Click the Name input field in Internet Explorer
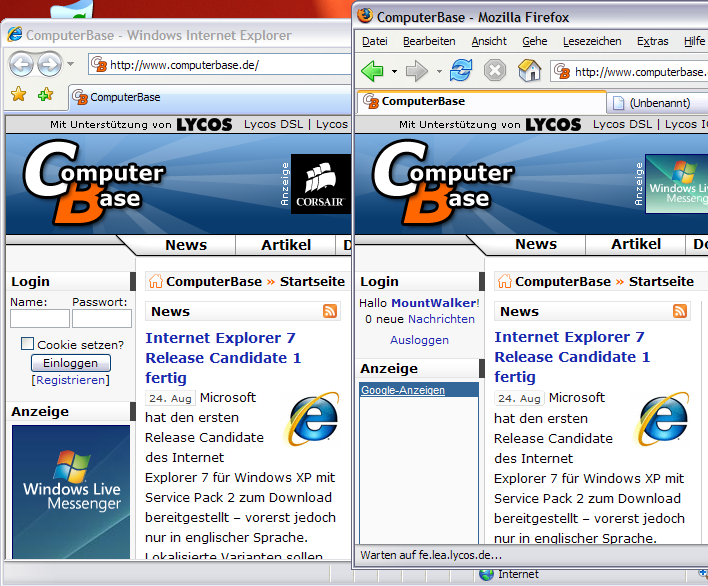 coord(40,319)
